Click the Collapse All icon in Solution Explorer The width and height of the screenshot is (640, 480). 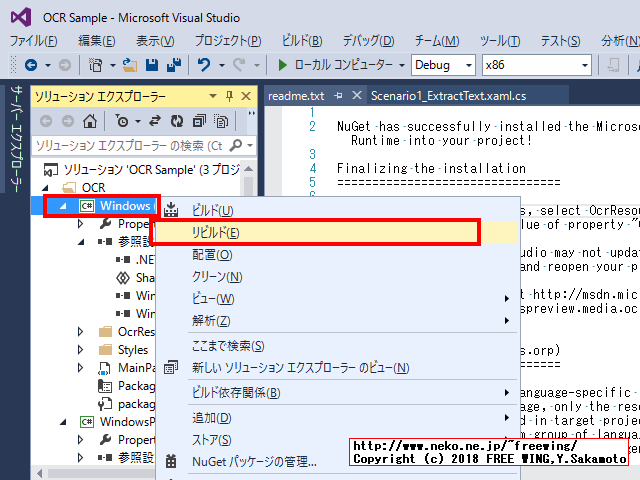[x=199, y=121]
